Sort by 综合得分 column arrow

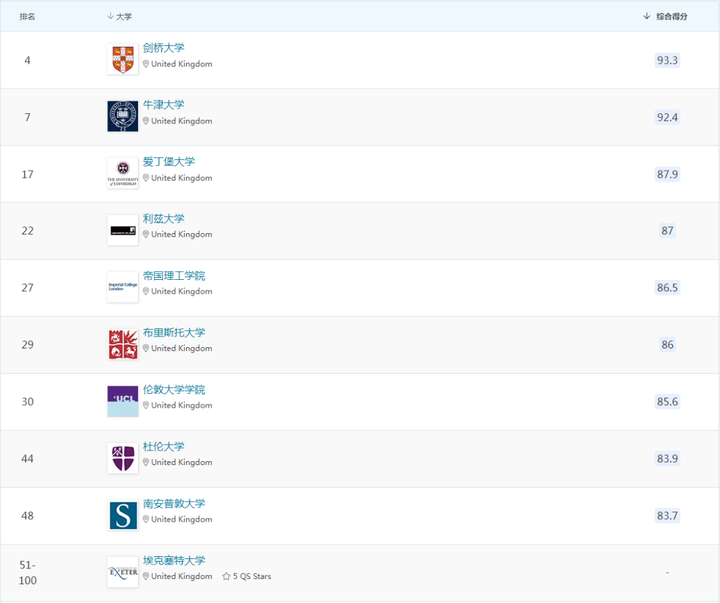pos(647,16)
